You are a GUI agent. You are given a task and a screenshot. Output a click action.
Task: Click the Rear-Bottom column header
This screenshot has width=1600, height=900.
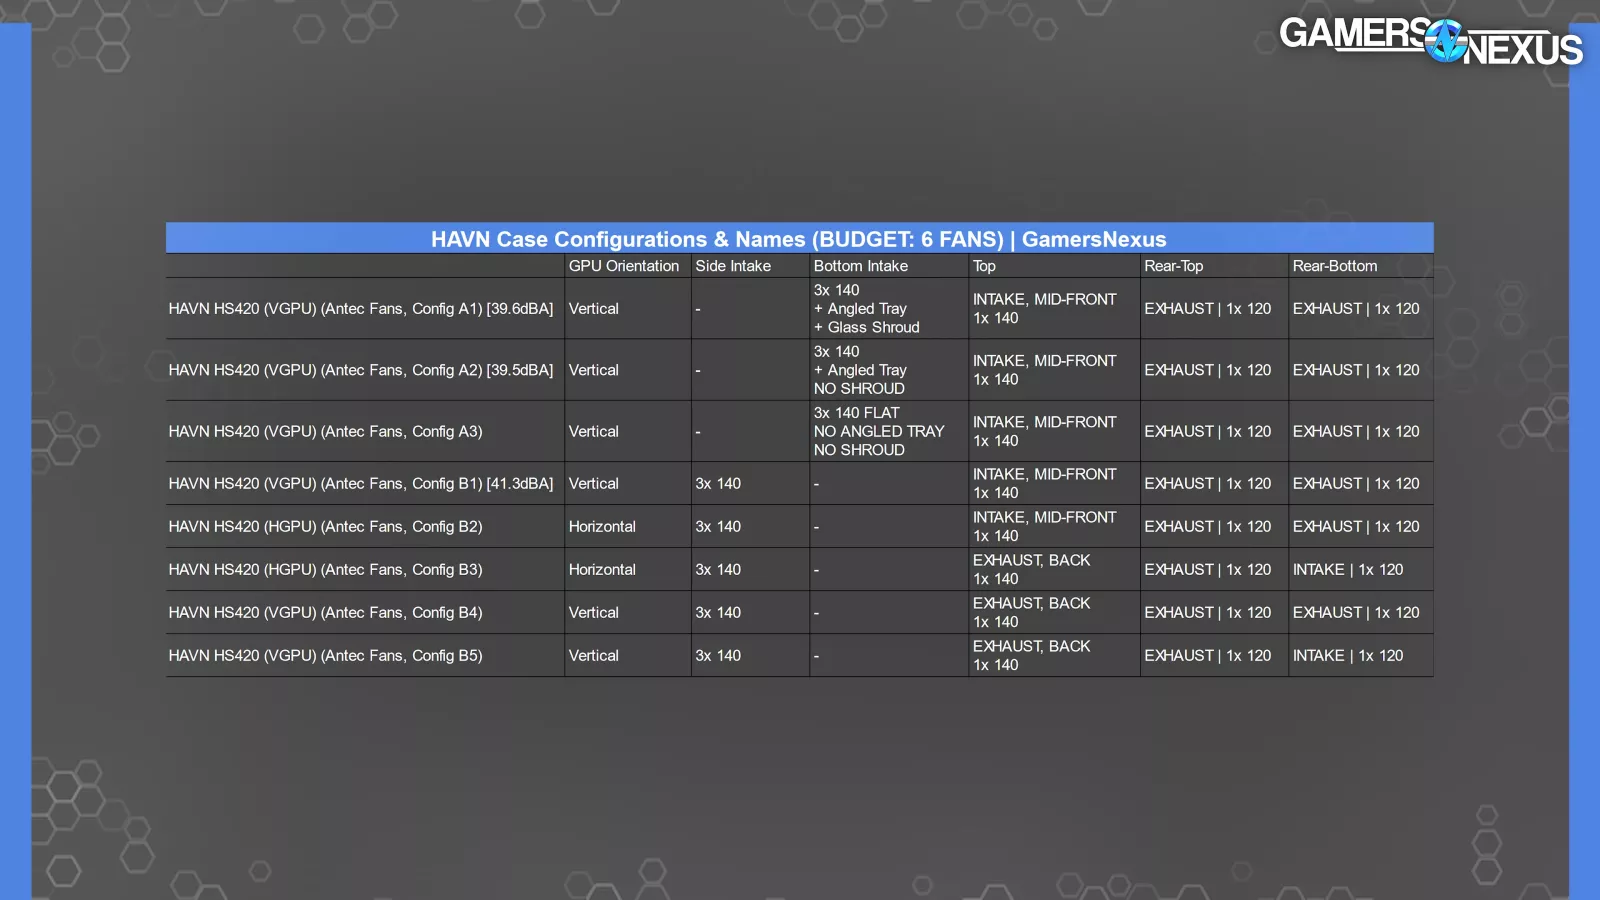point(1334,266)
